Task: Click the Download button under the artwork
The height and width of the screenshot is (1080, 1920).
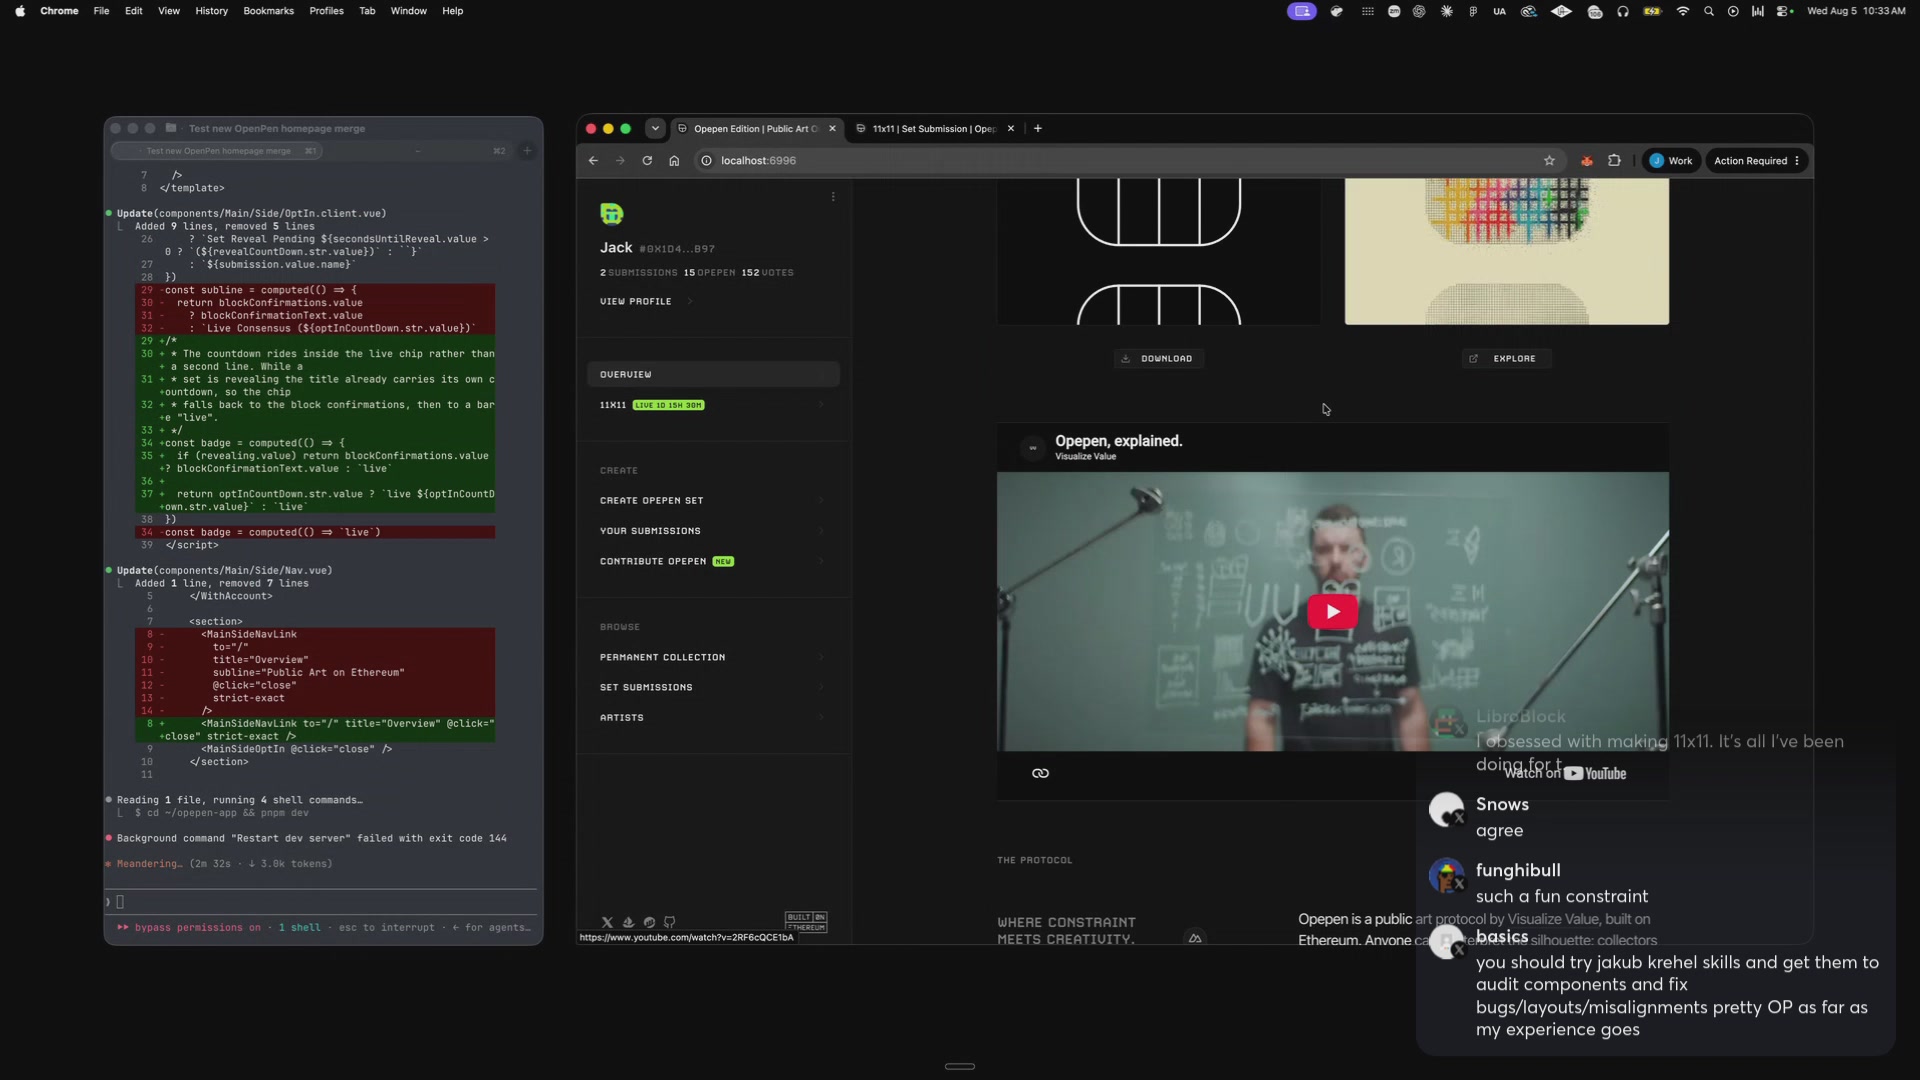Action: click(1158, 358)
